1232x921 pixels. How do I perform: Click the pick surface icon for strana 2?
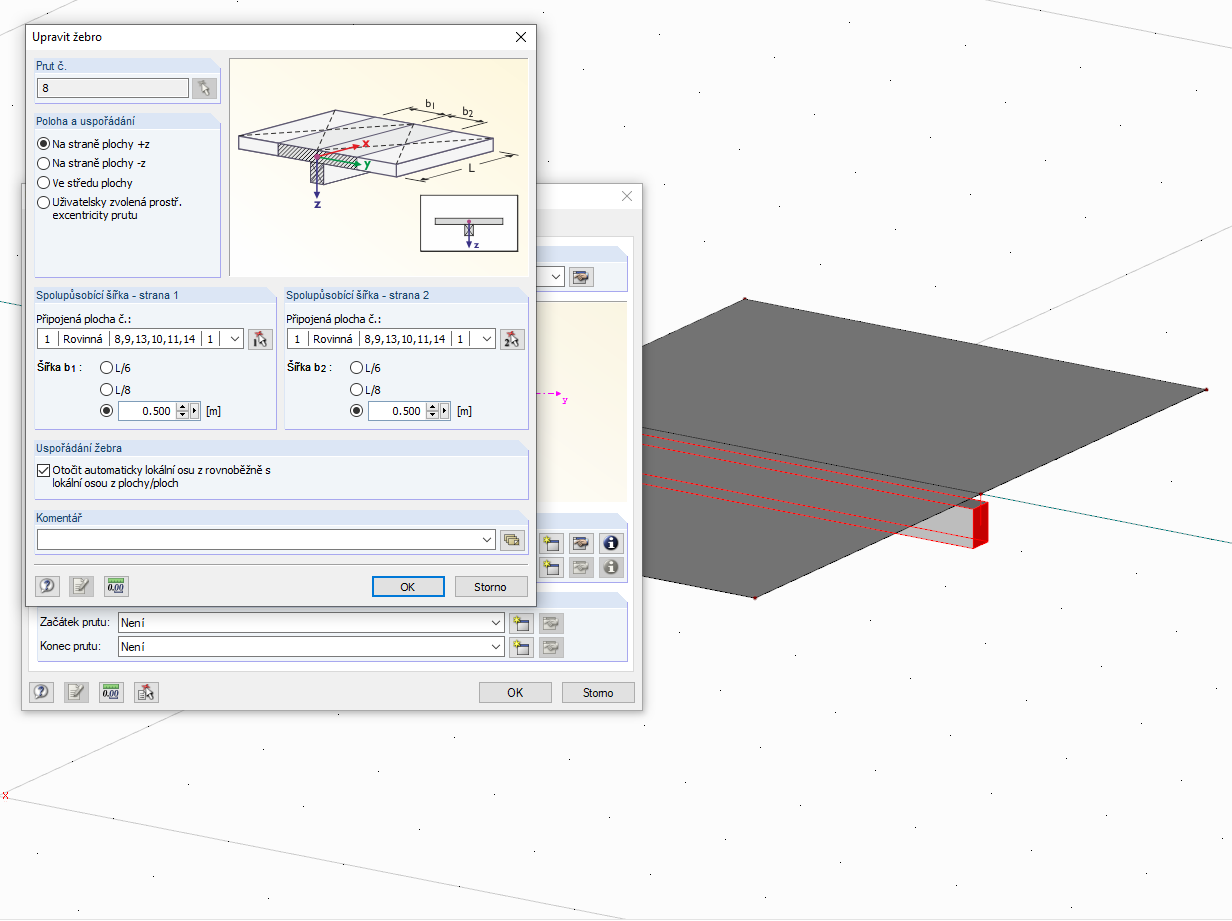tap(512, 339)
